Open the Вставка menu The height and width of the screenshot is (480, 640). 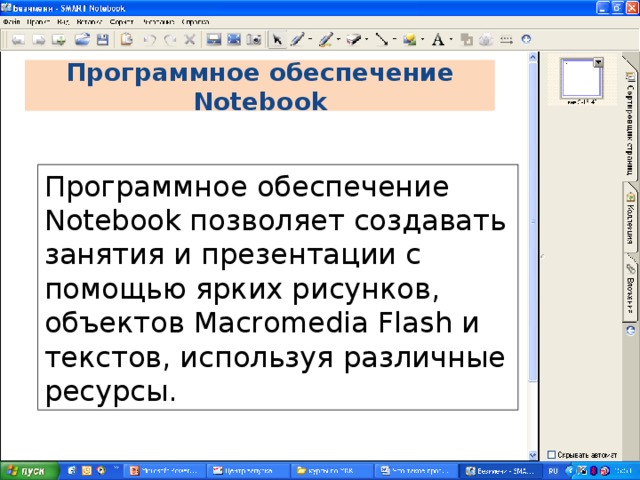click(x=89, y=22)
